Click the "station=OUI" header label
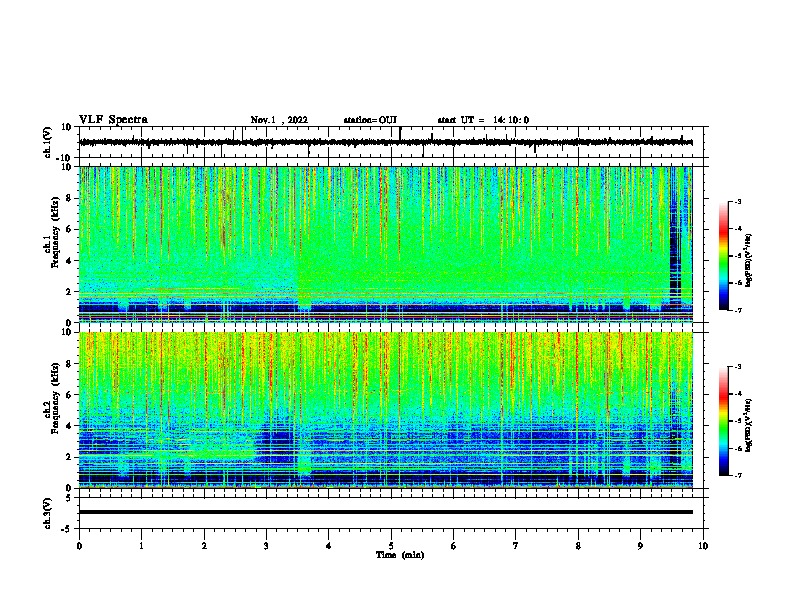This screenshot has width=792, height=612. [370, 120]
